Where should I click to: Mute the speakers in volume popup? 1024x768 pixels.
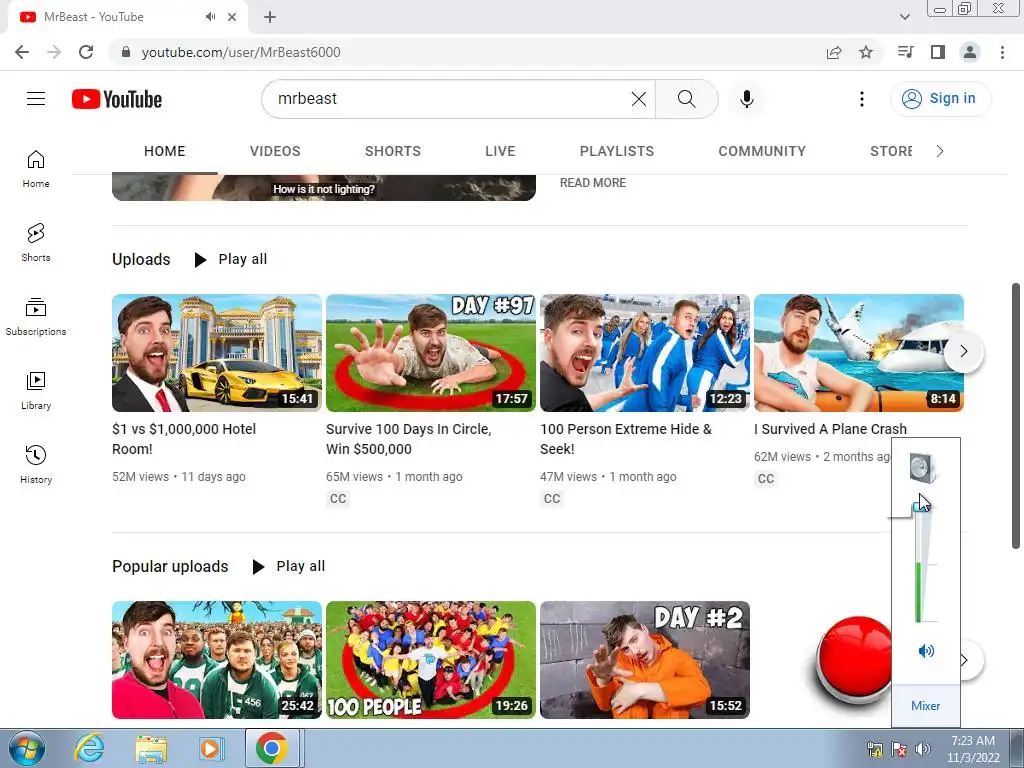point(926,651)
